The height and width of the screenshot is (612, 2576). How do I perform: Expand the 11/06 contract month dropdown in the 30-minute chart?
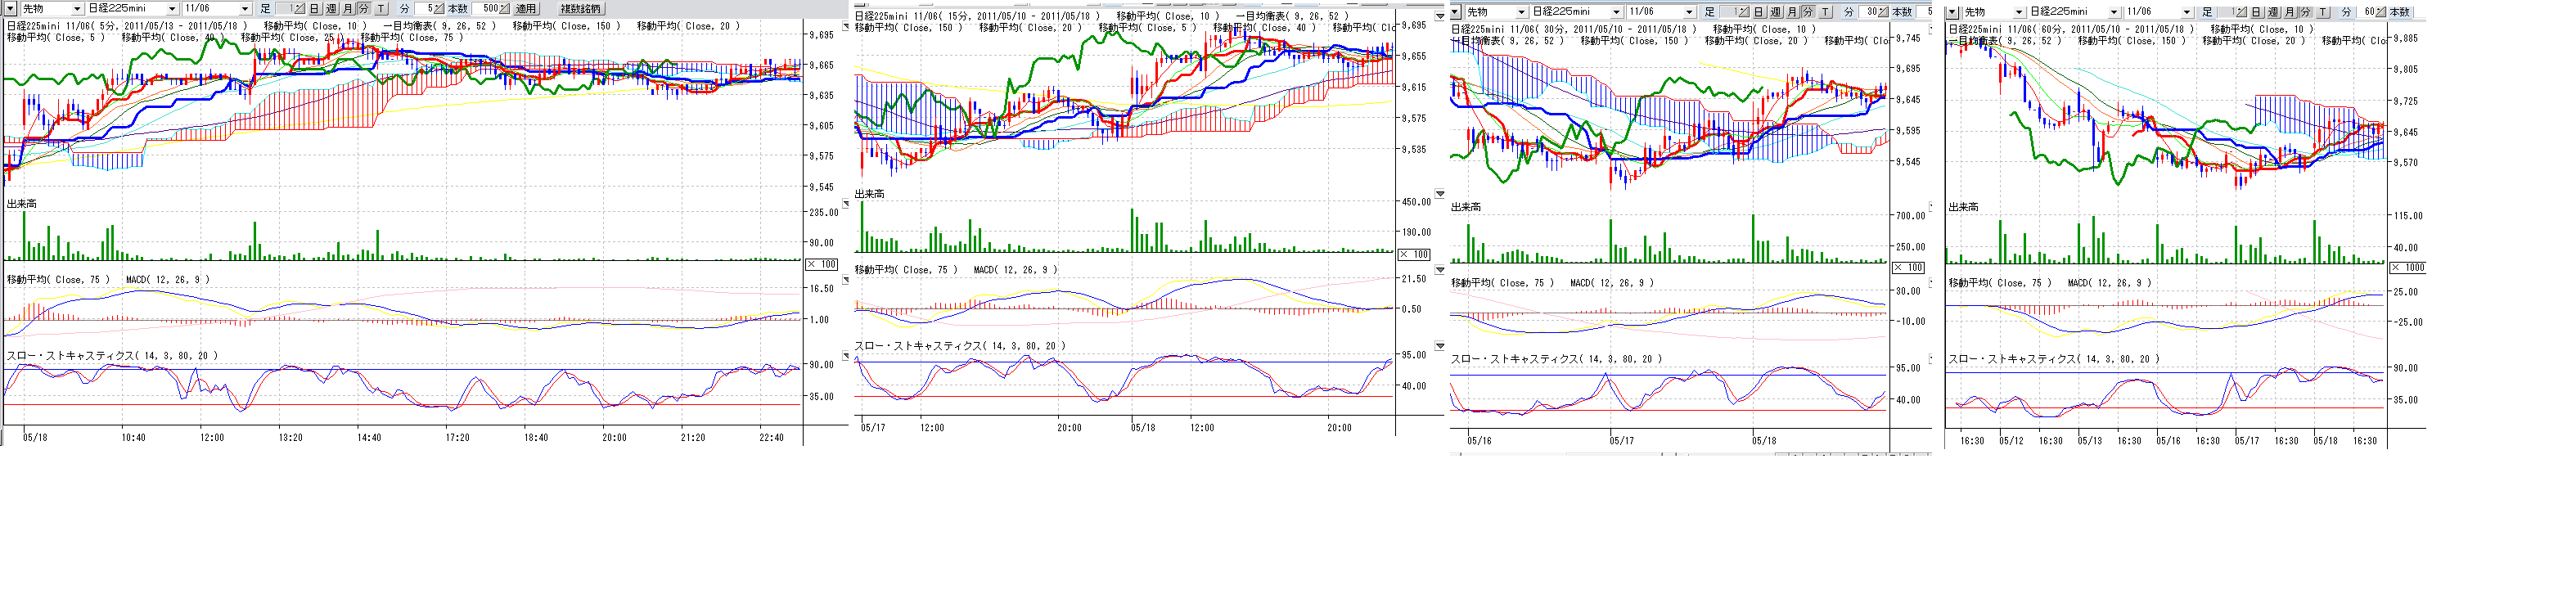coord(1689,12)
